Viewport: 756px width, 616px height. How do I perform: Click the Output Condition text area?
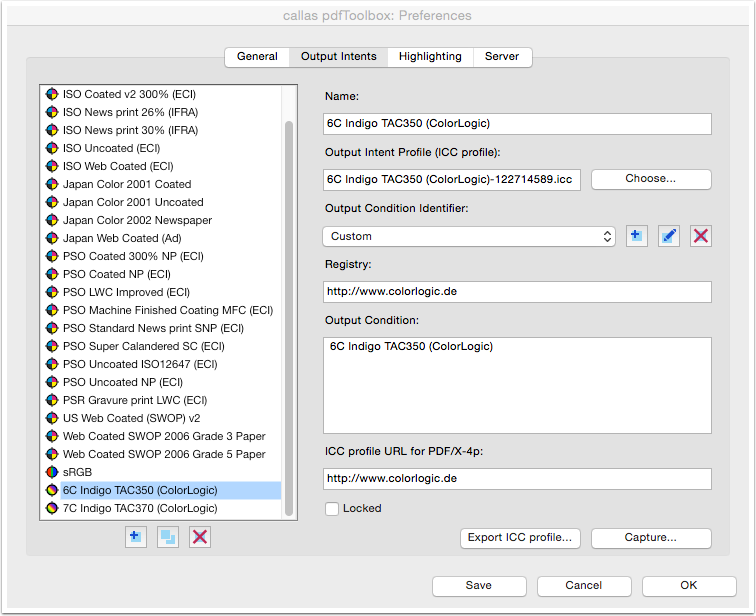click(x=517, y=385)
